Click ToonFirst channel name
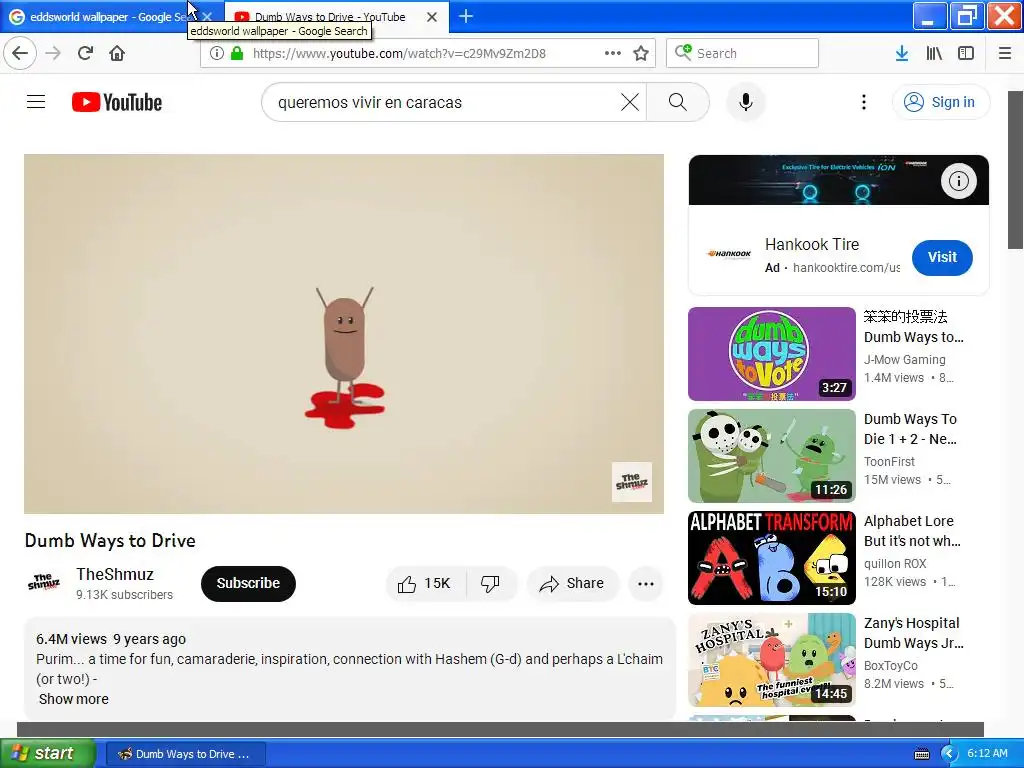The image size is (1024, 768). [889, 461]
